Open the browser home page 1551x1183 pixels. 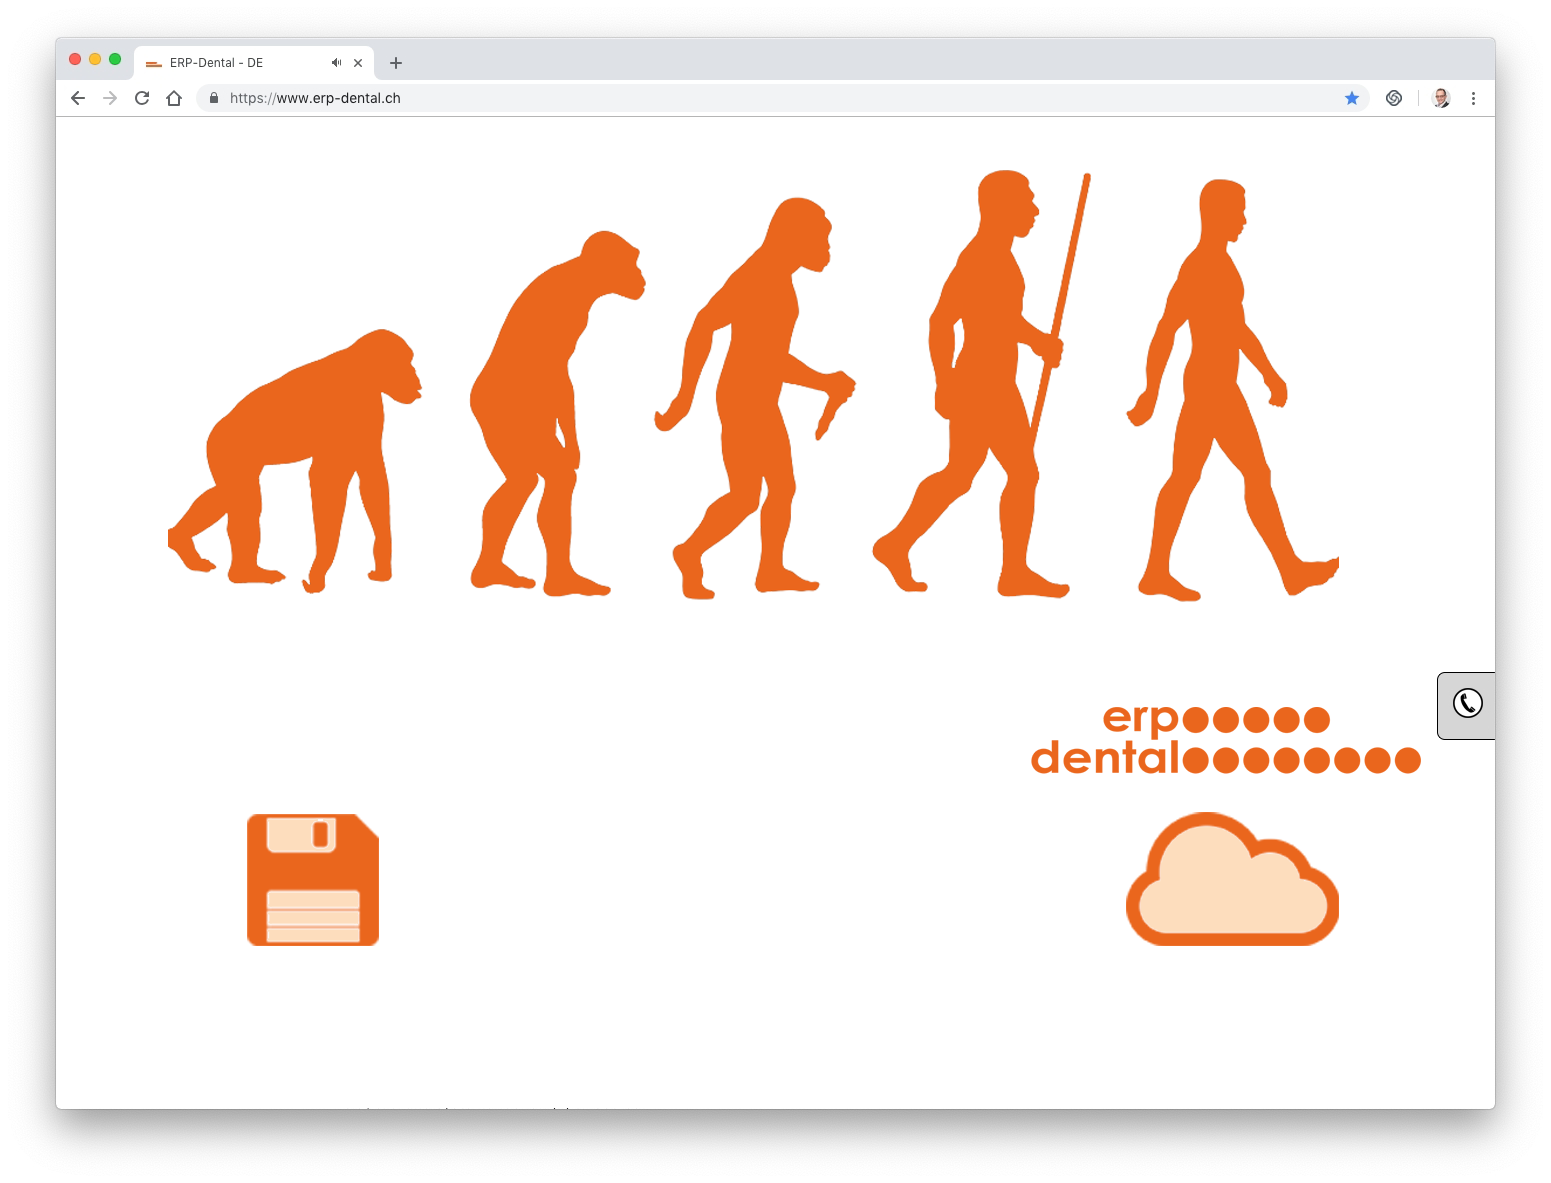(174, 98)
